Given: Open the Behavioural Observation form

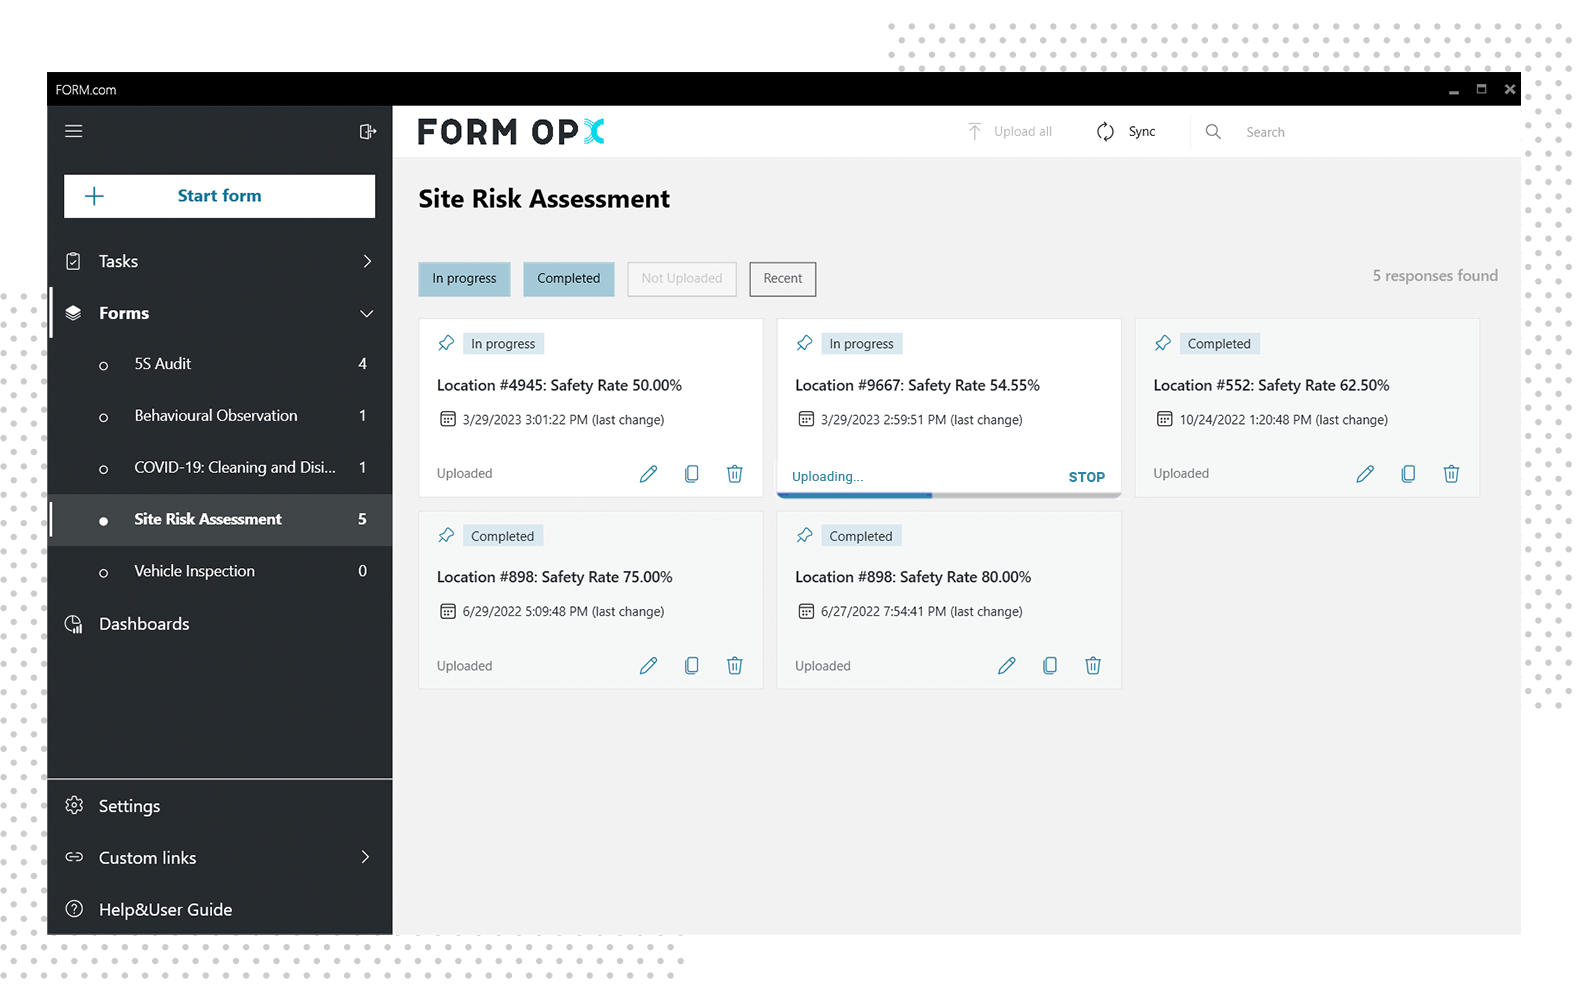Looking at the screenshot, I should (x=220, y=416).
